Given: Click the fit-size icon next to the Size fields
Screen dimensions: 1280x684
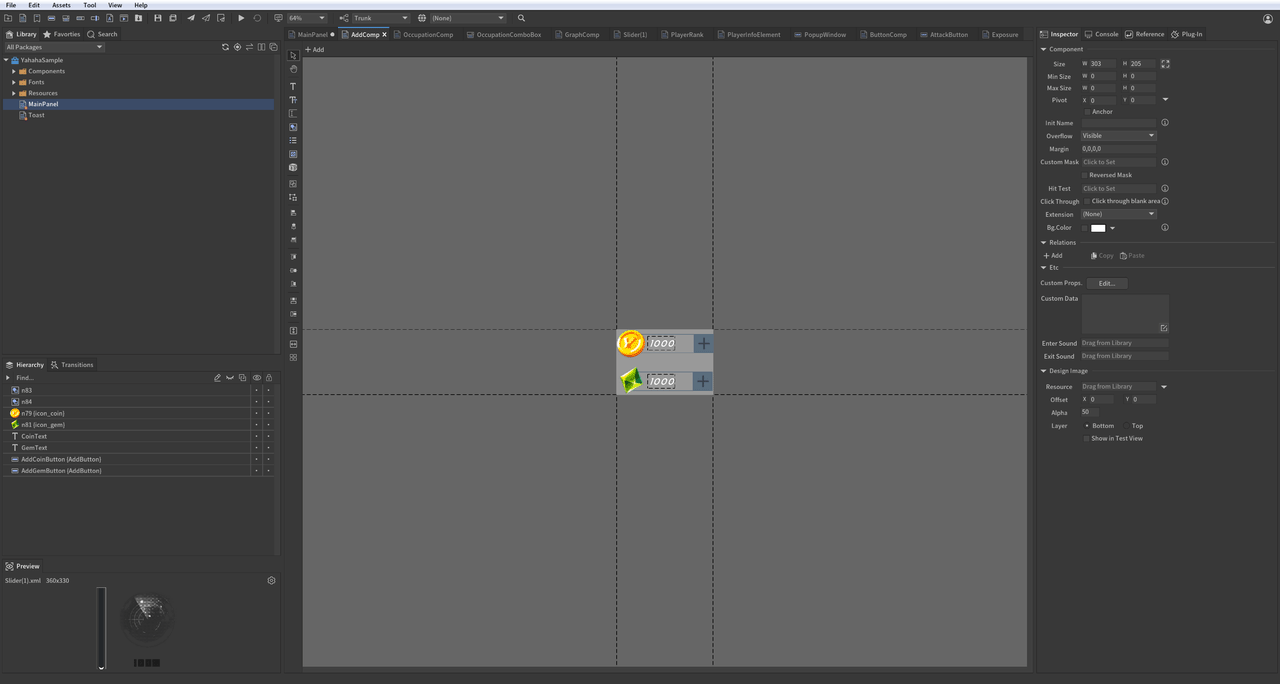Looking at the screenshot, I should 1165,64.
